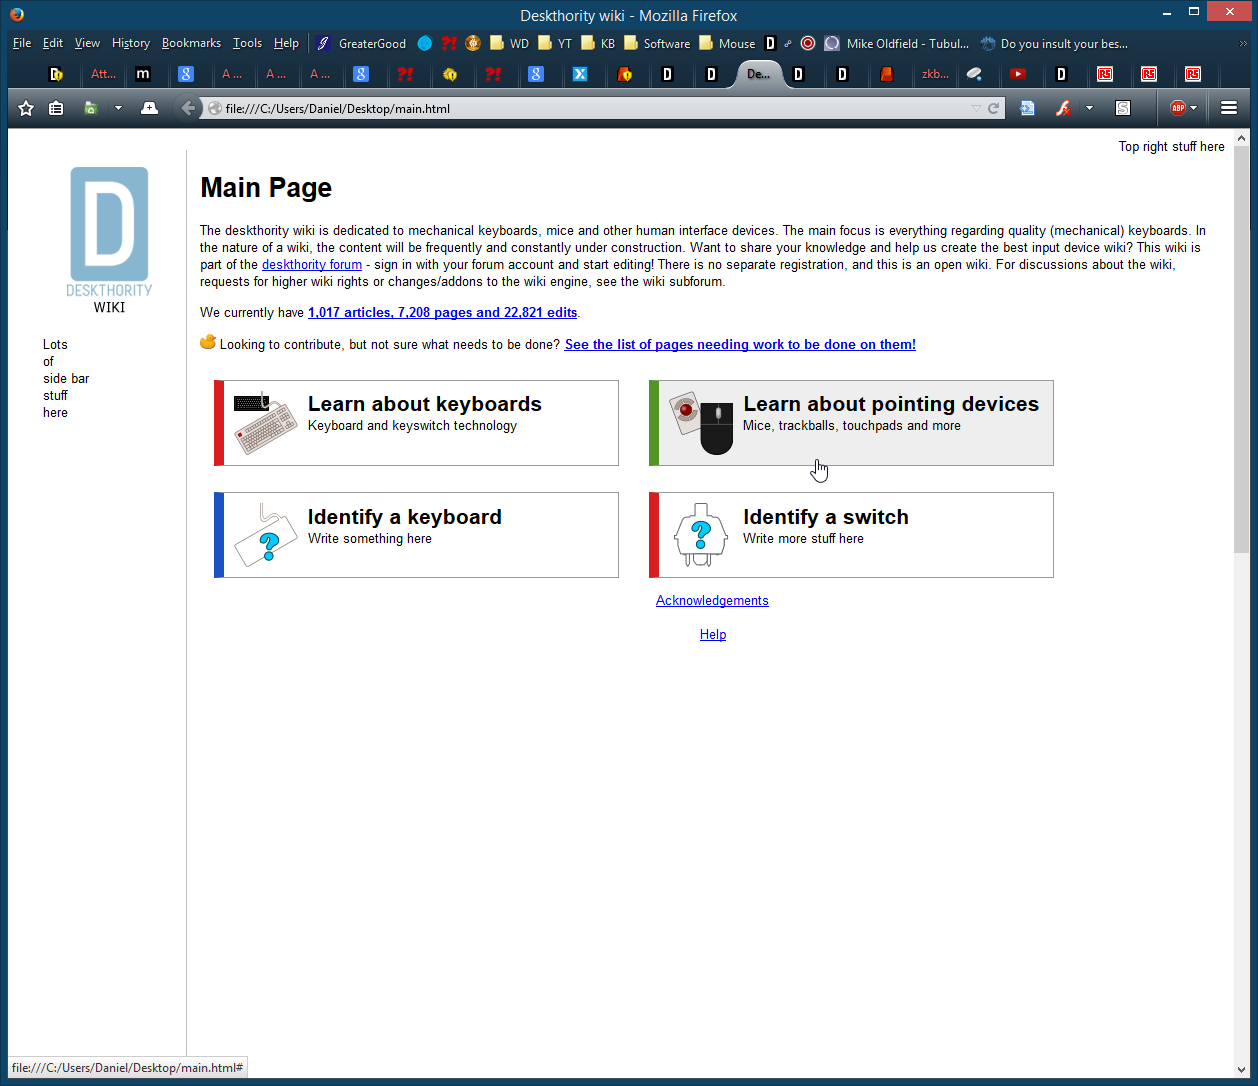The image size is (1258, 1086).
Task: Switch to the YouTube tab
Action: (x=1017, y=74)
